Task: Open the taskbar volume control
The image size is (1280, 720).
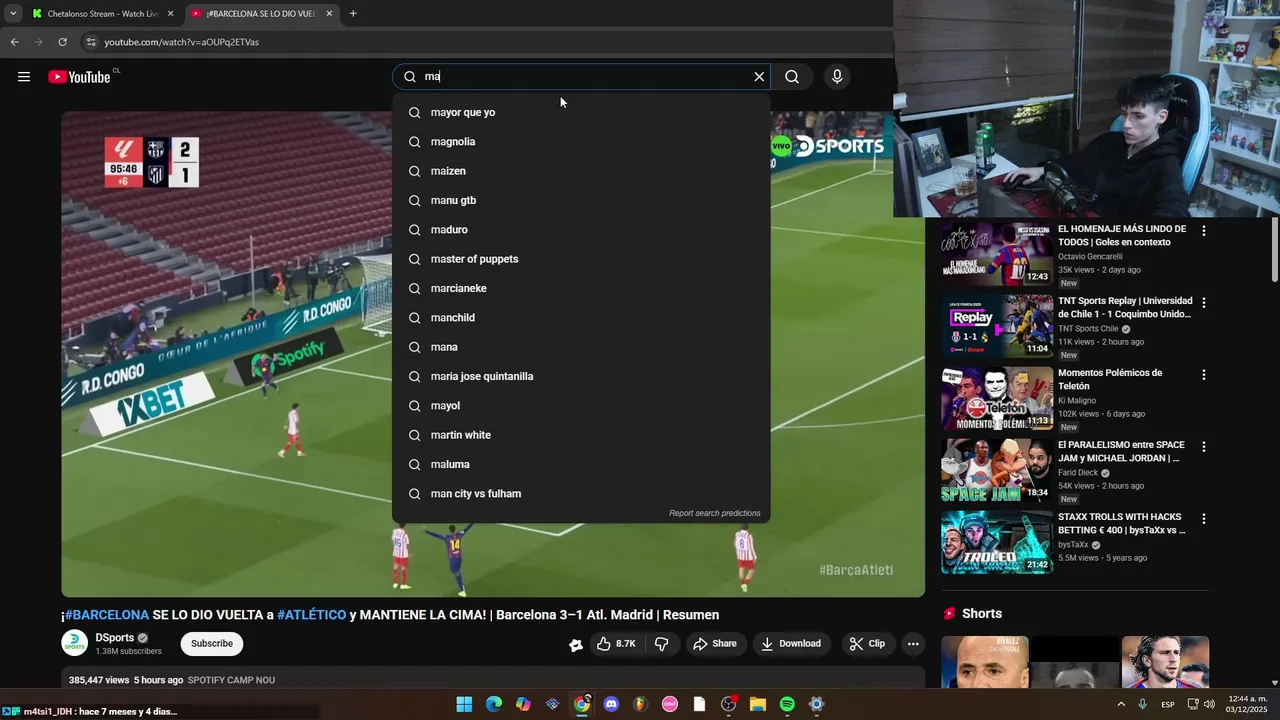Action: click(x=1210, y=704)
